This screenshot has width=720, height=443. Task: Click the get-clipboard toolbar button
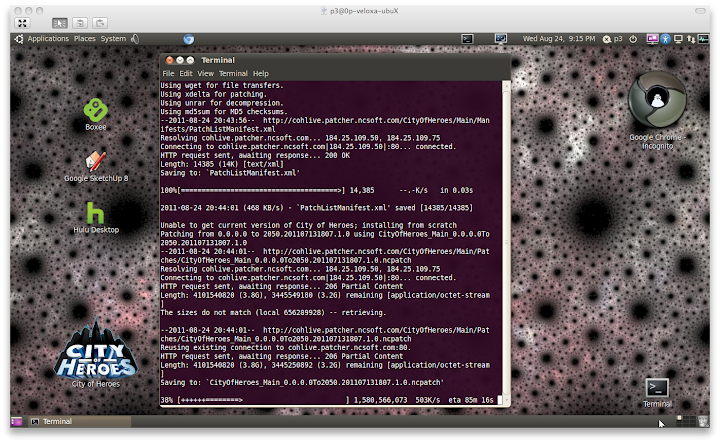coord(80,23)
